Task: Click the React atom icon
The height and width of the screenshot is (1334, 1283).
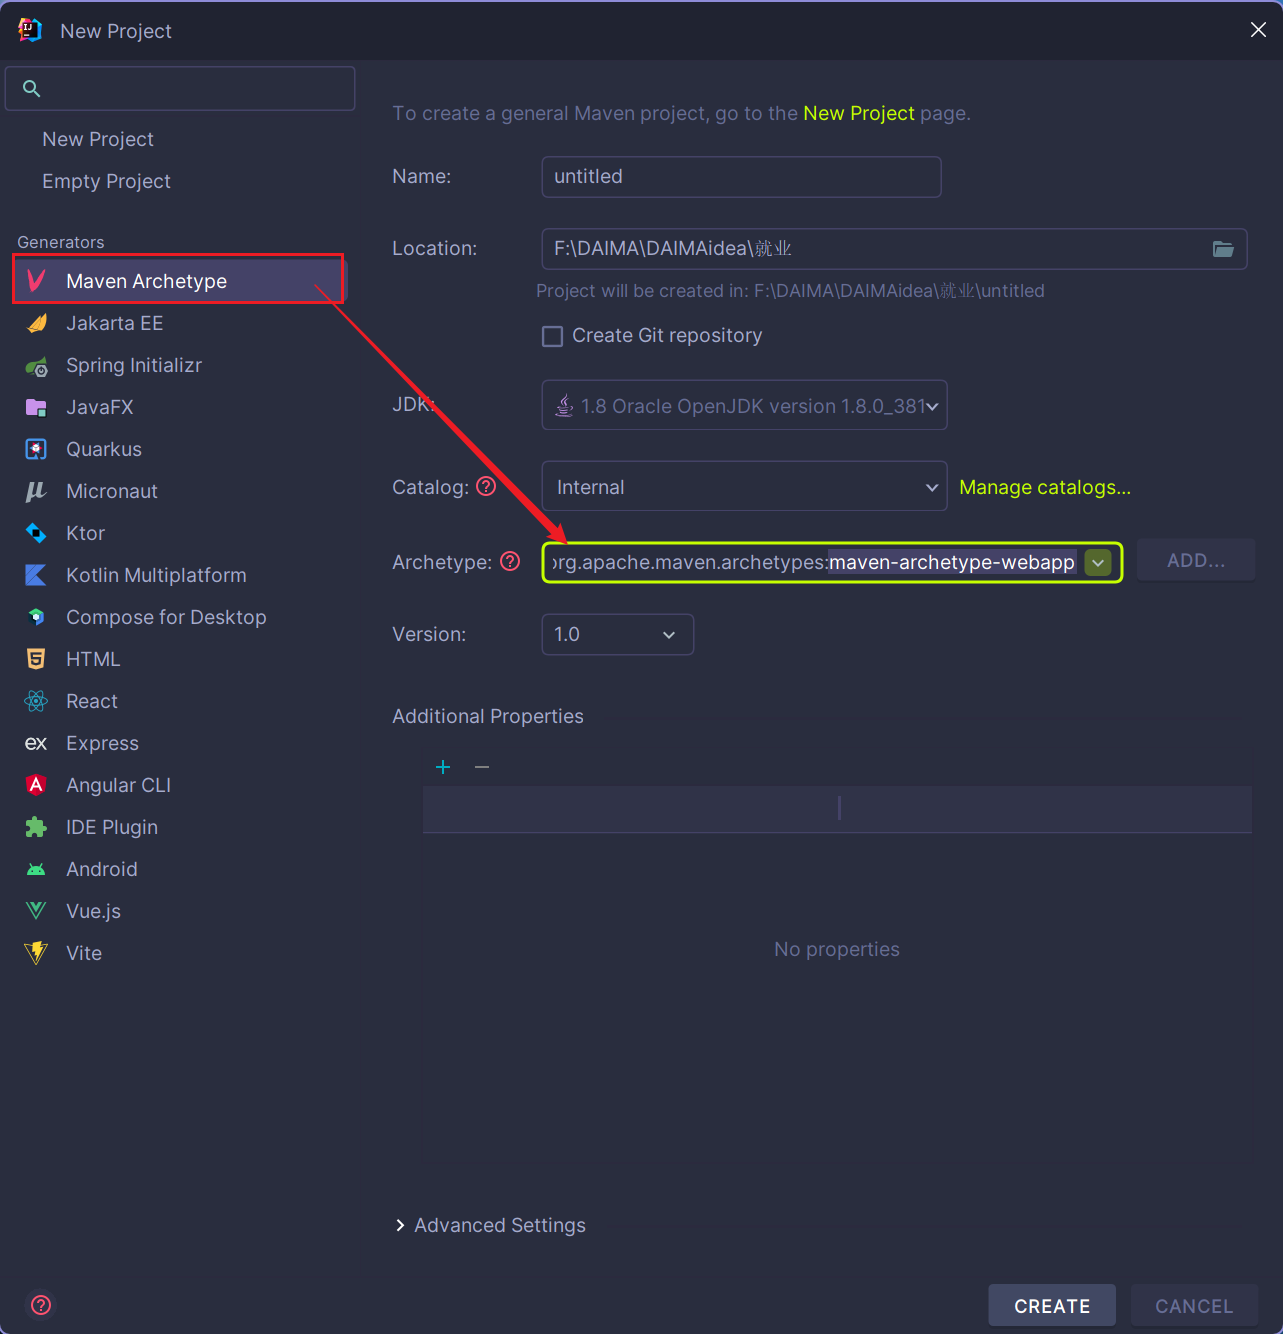Action: click(37, 701)
